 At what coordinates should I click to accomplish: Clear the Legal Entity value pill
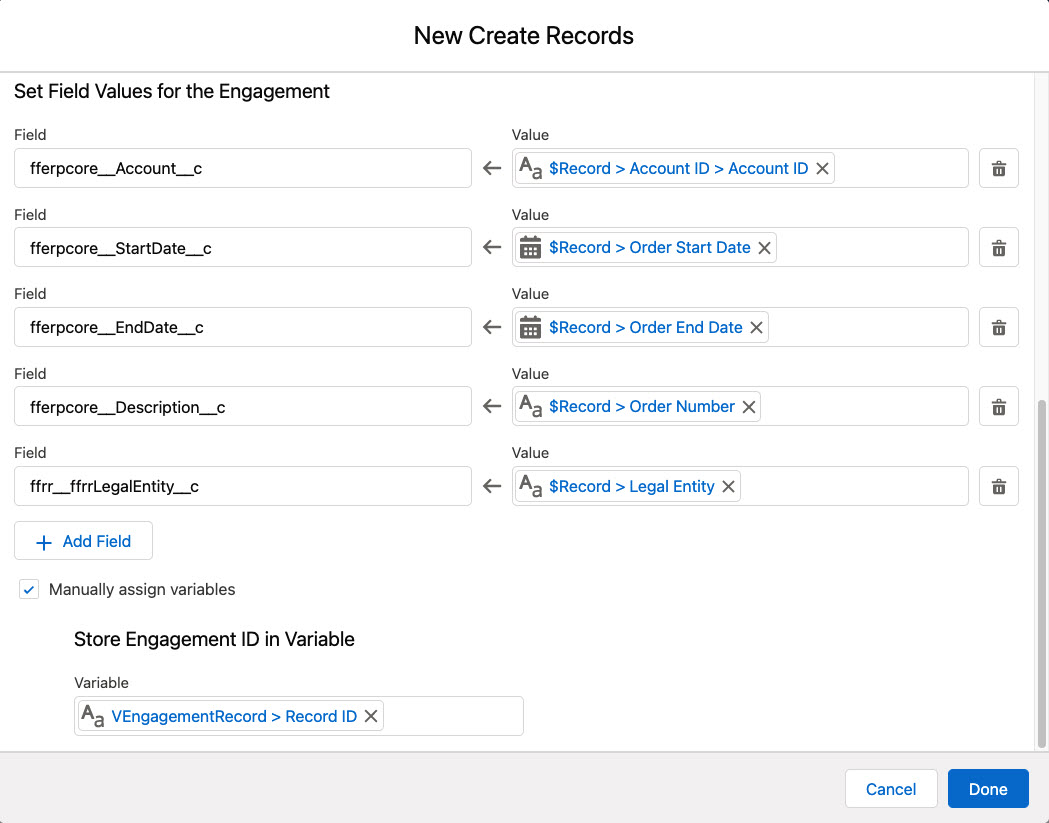(728, 487)
